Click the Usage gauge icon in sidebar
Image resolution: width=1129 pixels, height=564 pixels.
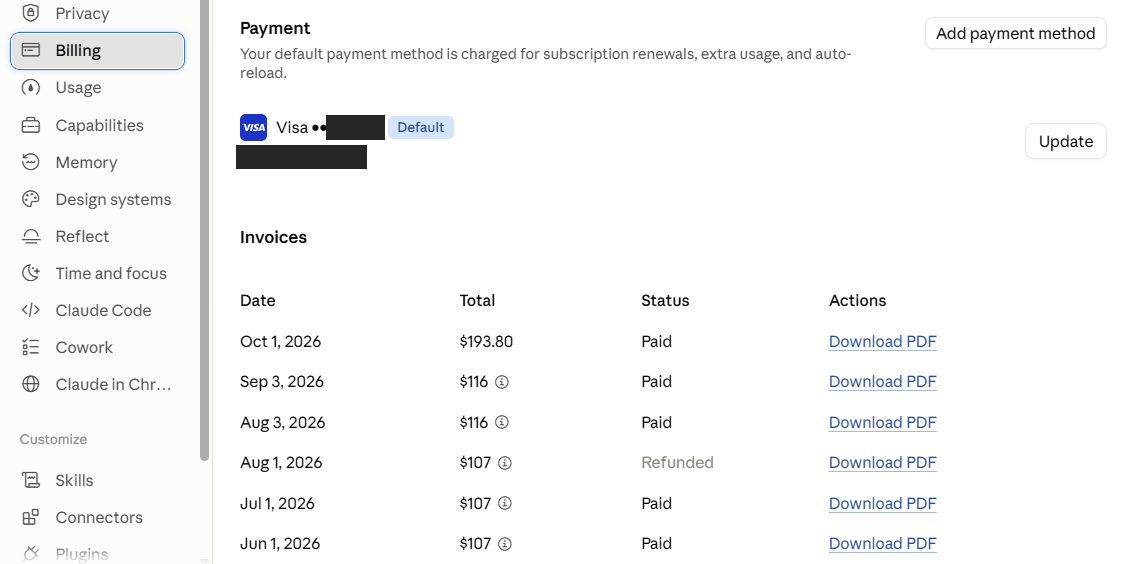30,88
